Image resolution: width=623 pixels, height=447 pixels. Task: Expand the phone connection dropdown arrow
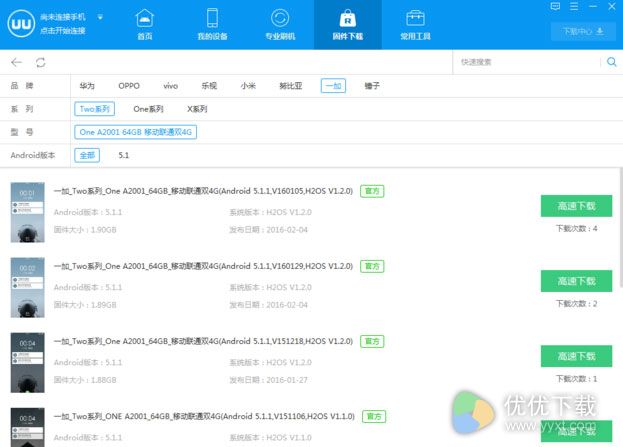point(100,17)
